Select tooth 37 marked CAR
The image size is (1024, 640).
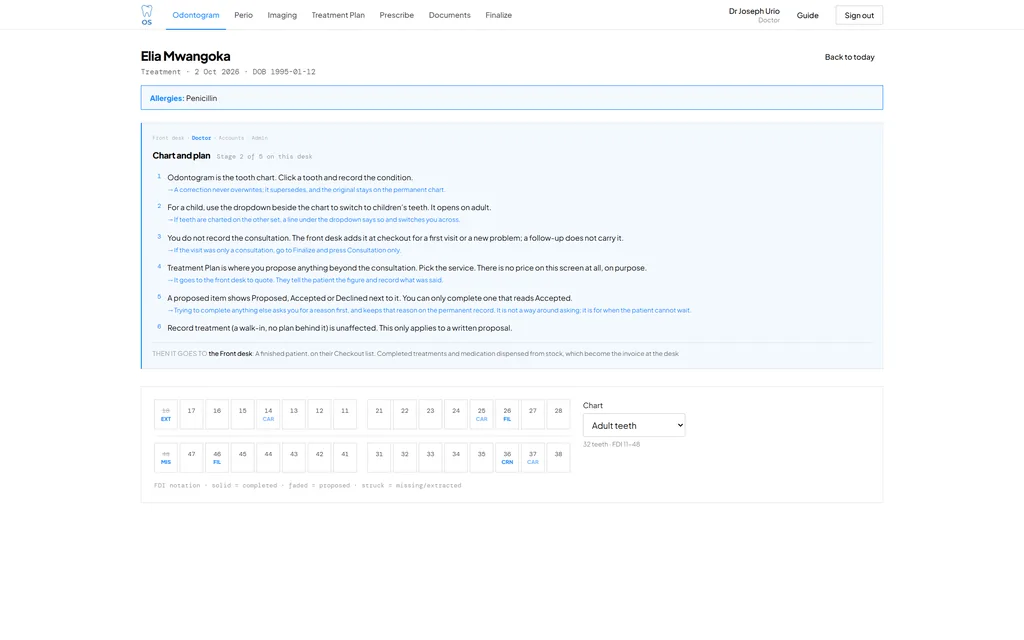click(x=533, y=457)
